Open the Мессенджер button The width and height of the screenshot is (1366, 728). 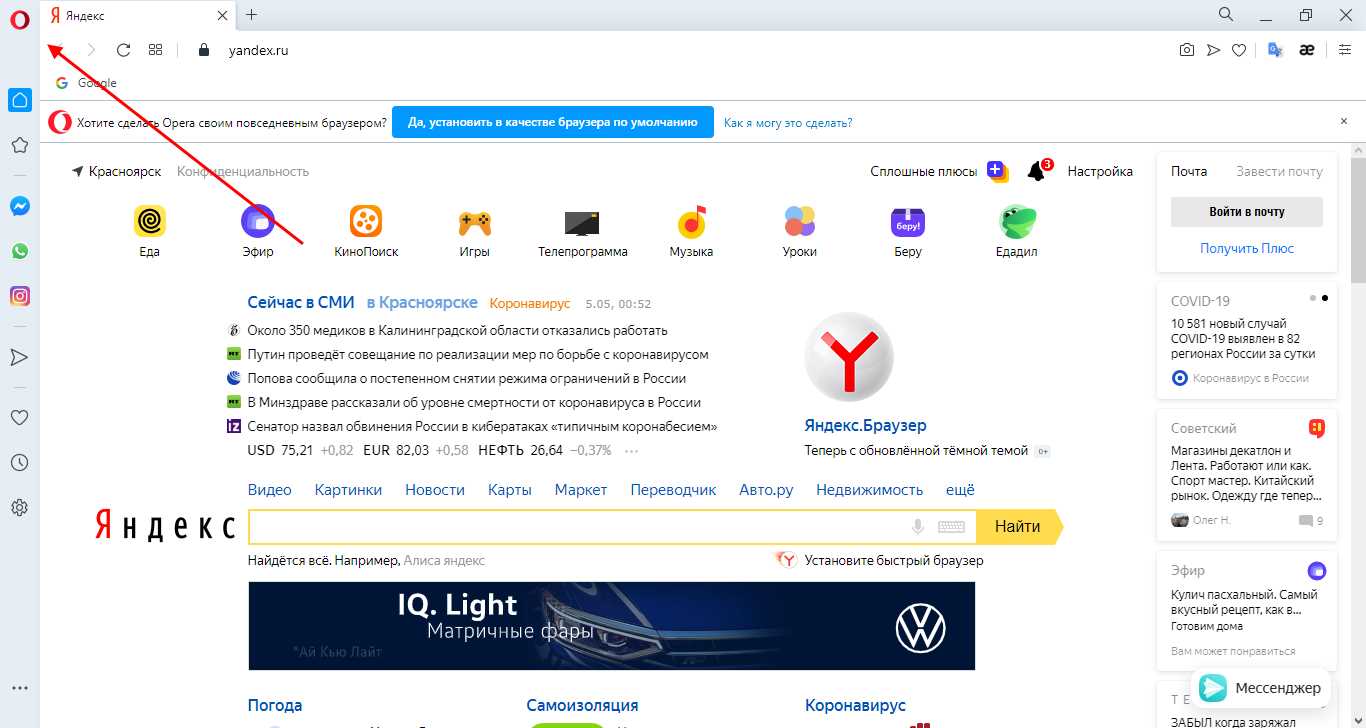(1261, 688)
